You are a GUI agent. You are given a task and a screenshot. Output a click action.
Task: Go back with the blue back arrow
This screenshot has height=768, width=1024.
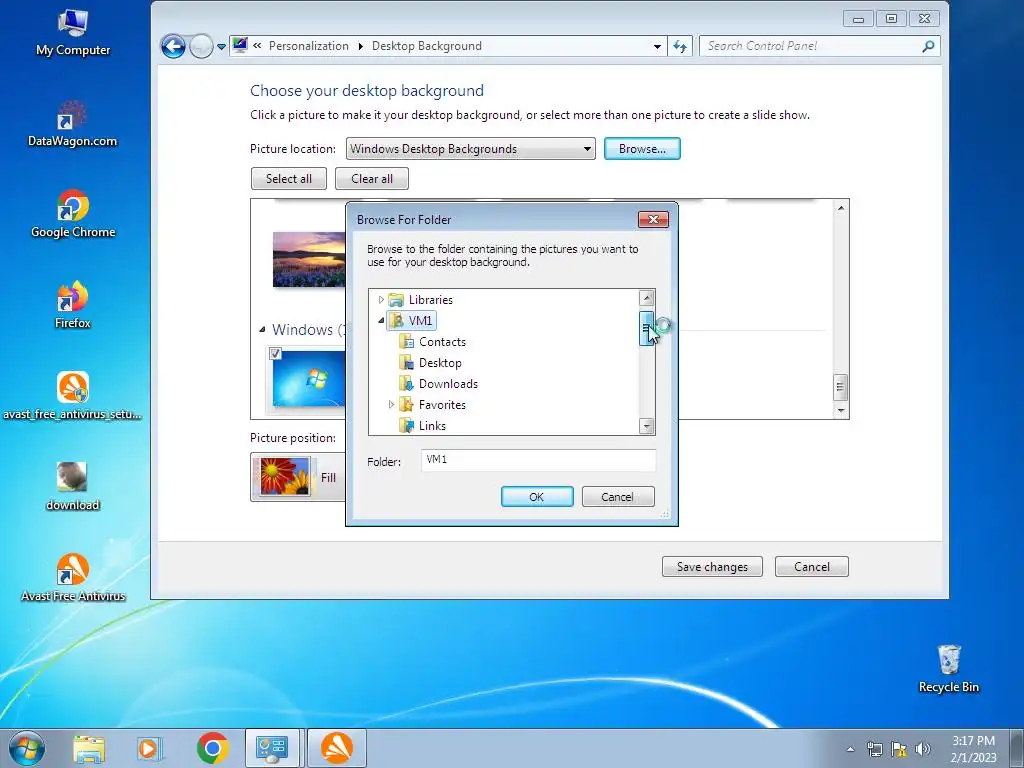pyautogui.click(x=173, y=46)
